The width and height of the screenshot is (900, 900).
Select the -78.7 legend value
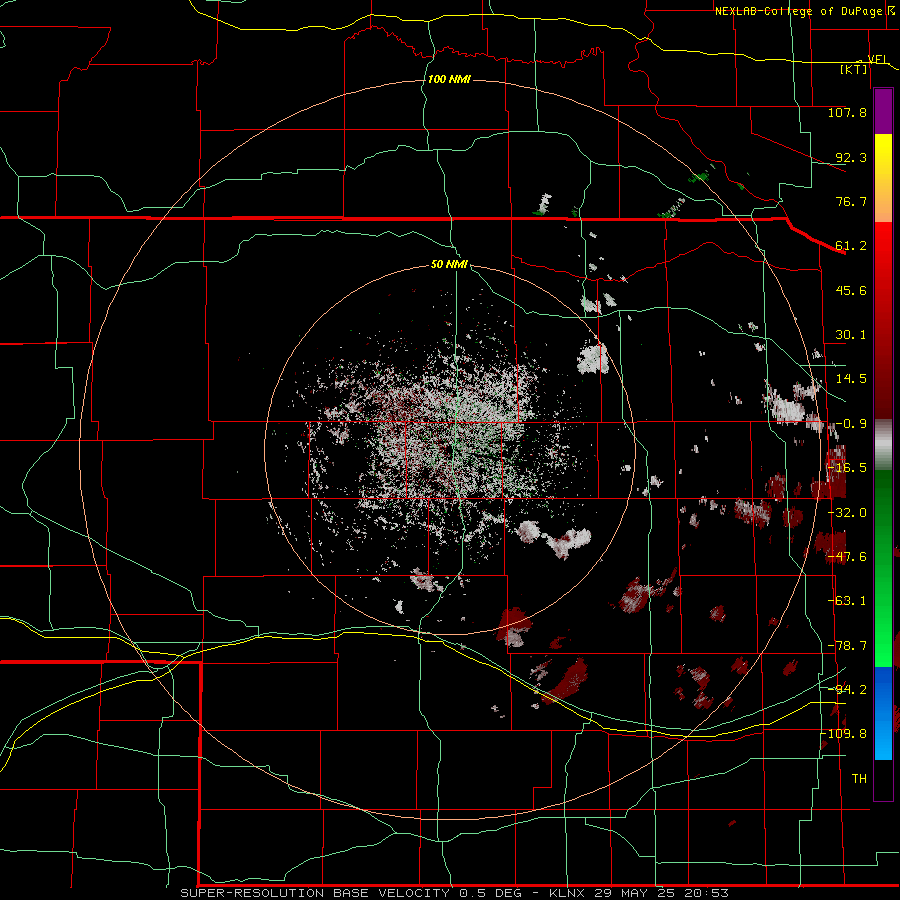coord(846,646)
